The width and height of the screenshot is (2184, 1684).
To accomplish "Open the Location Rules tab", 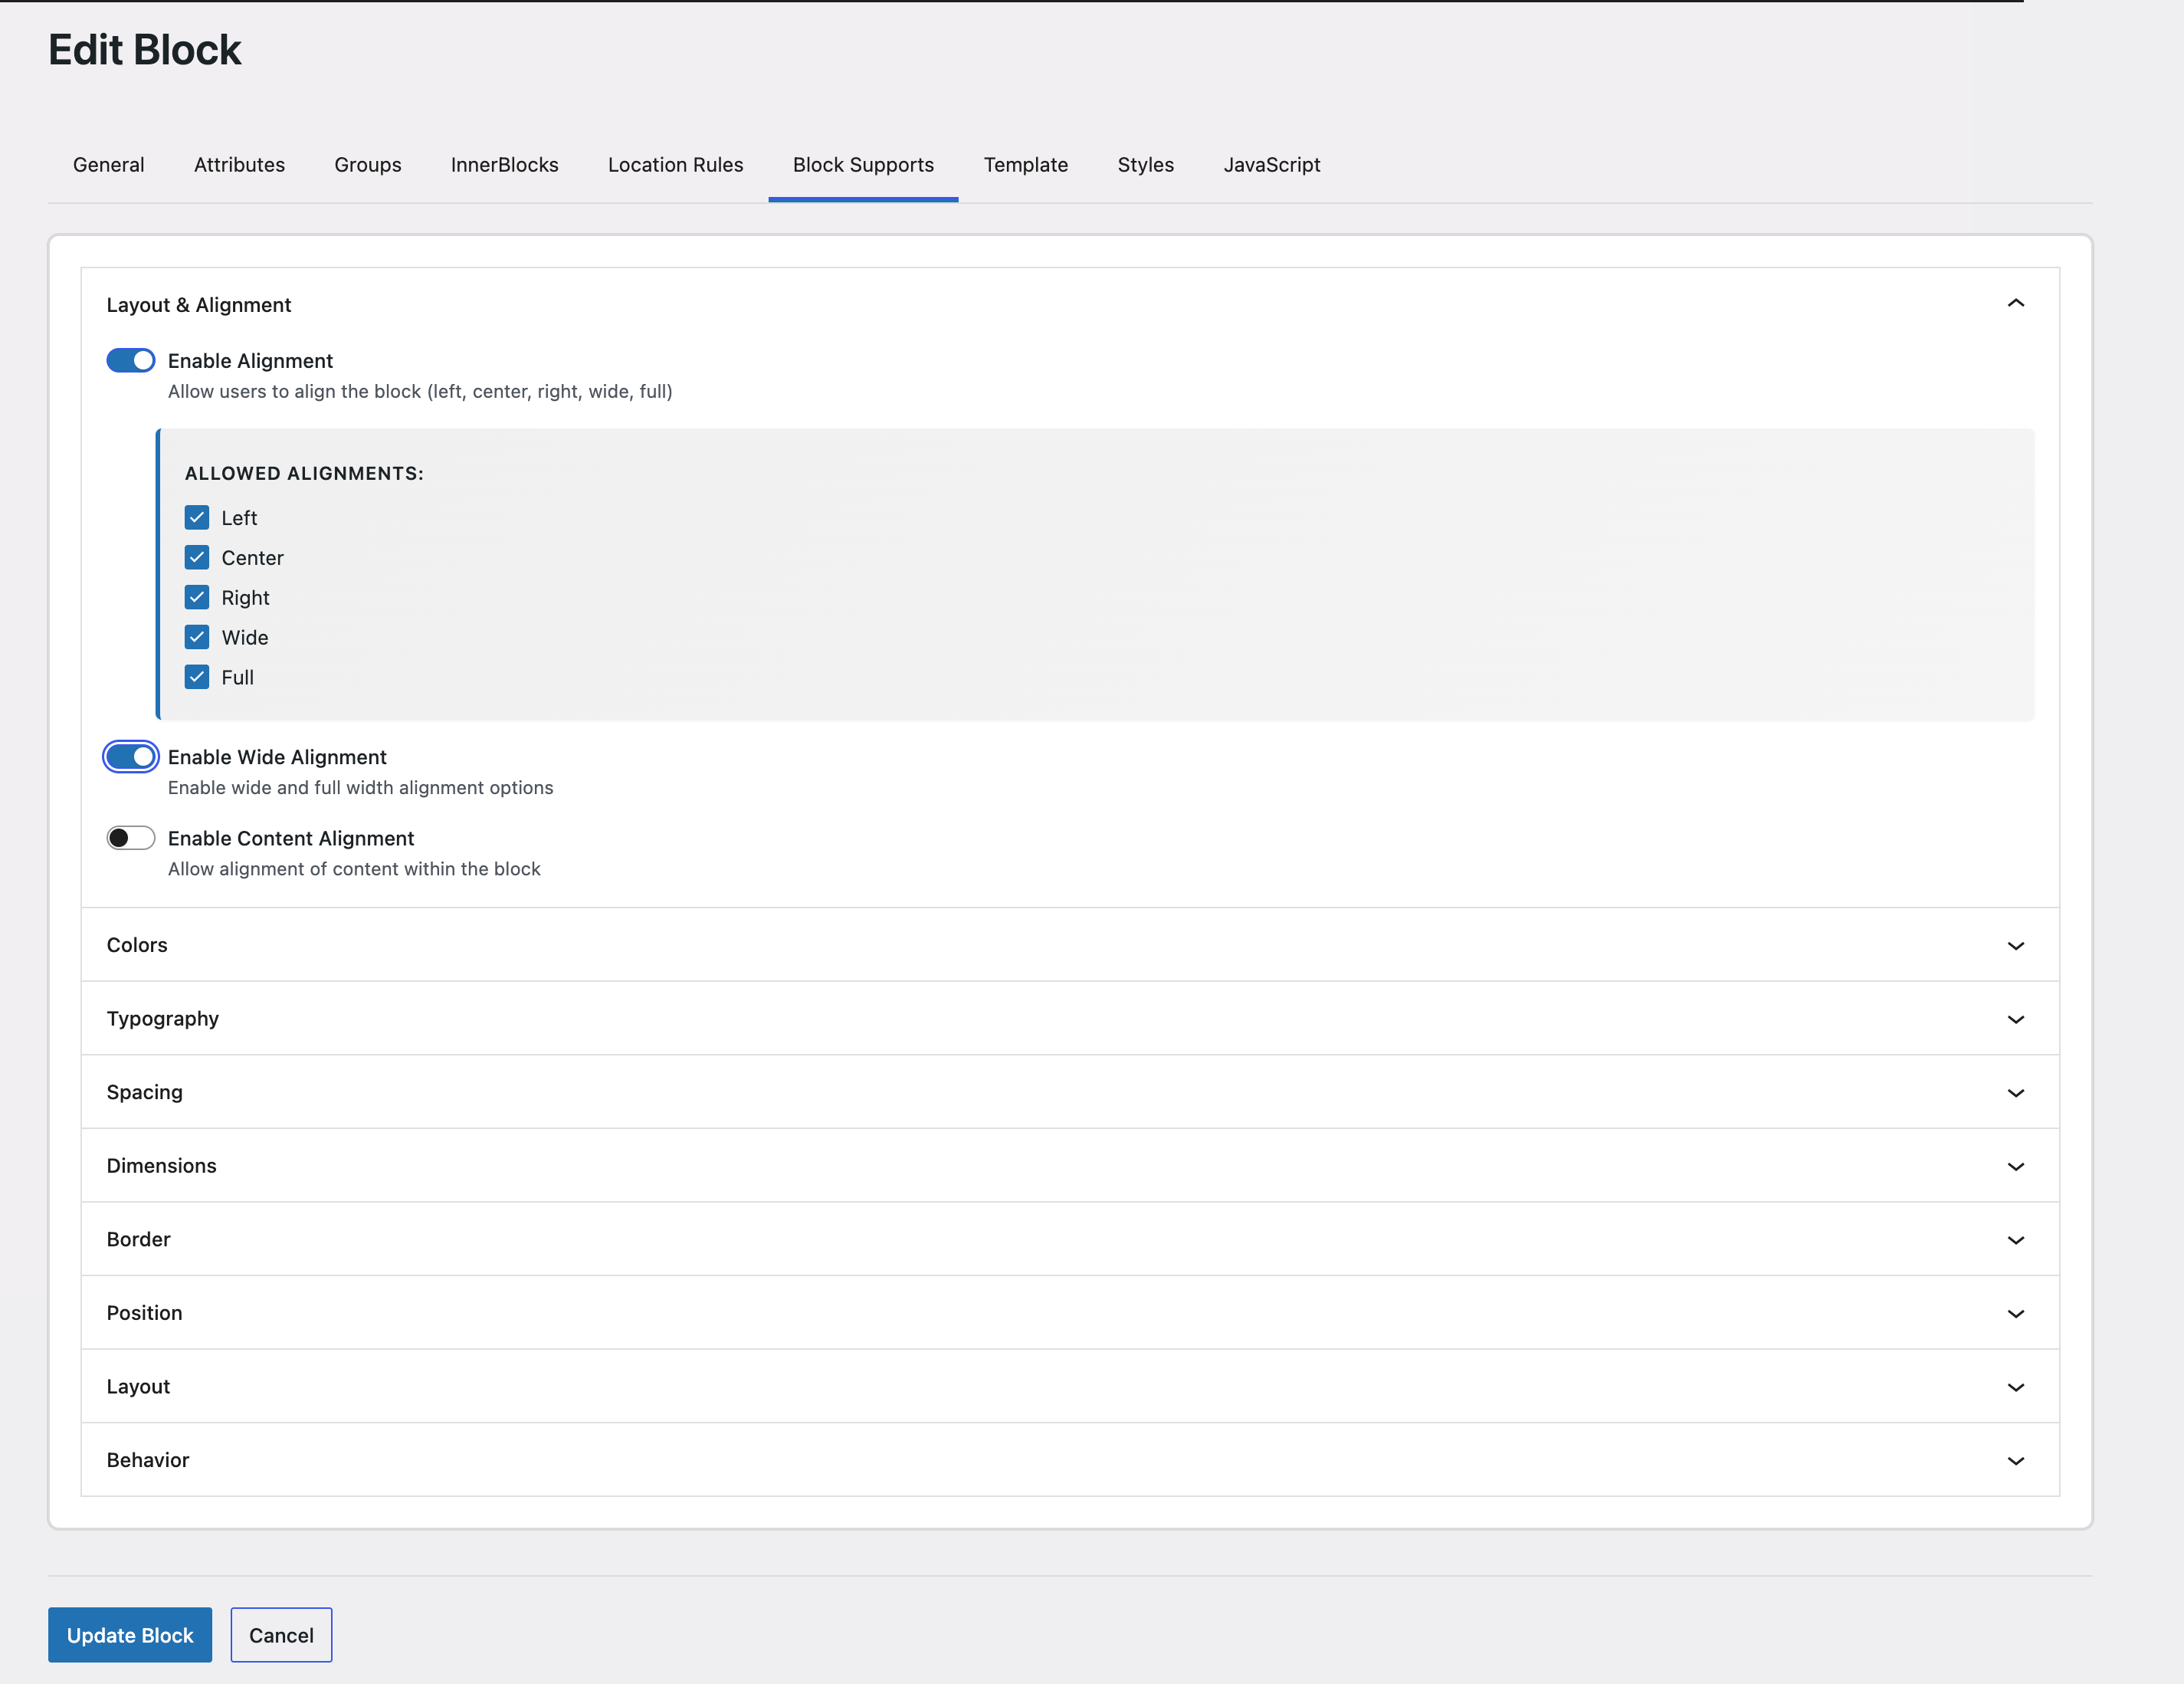I will pyautogui.click(x=675, y=165).
